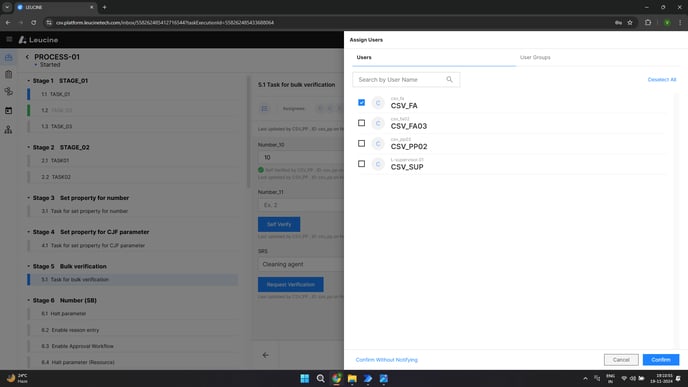
Task: Collapse Stage 5 Bulk verification section
Action: 29,266
